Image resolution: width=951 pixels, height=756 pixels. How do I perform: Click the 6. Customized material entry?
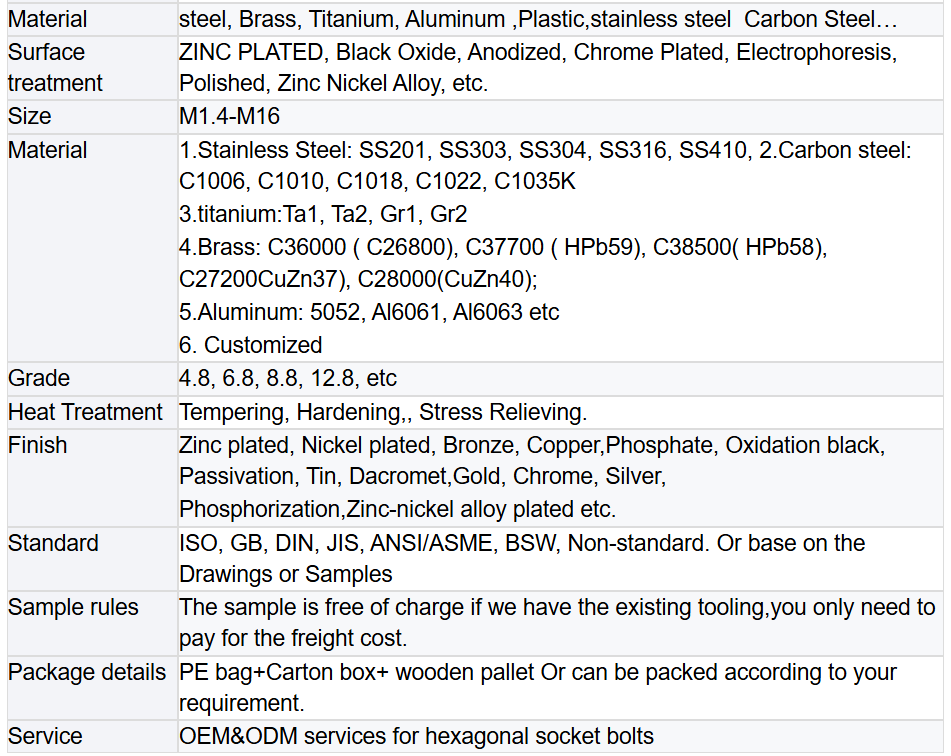250,345
